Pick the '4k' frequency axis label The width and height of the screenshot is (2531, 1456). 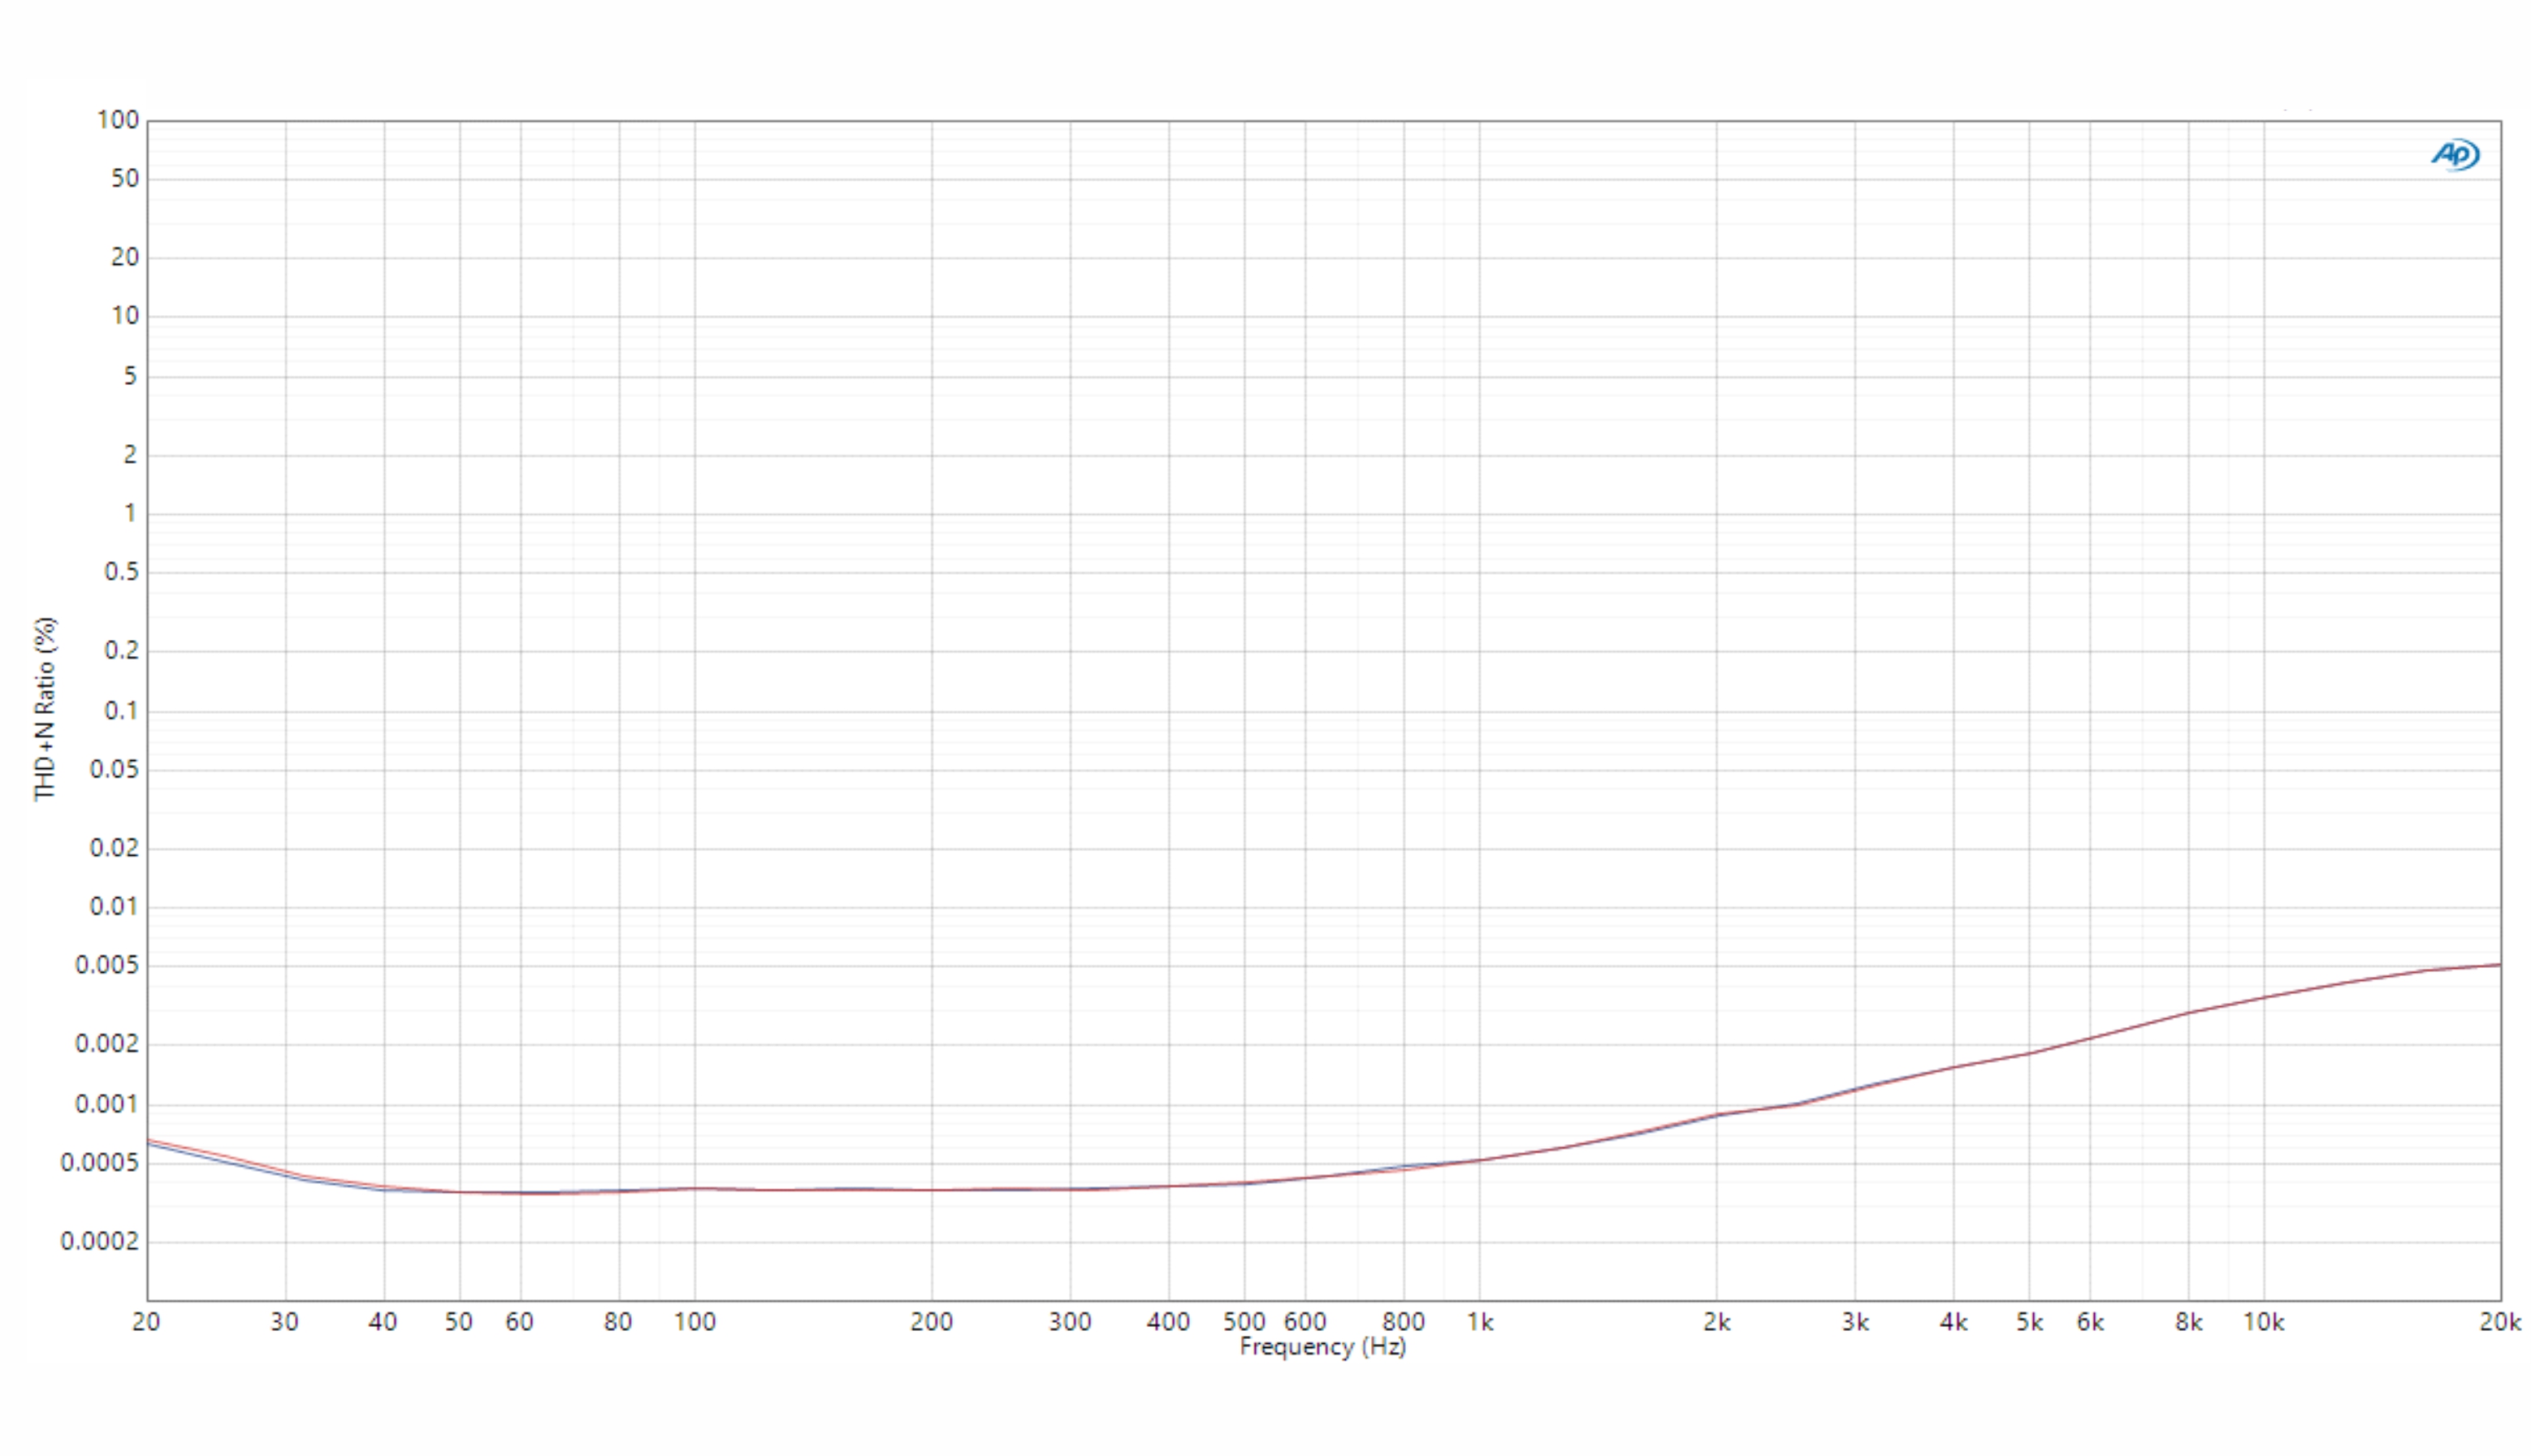(1954, 1322)
